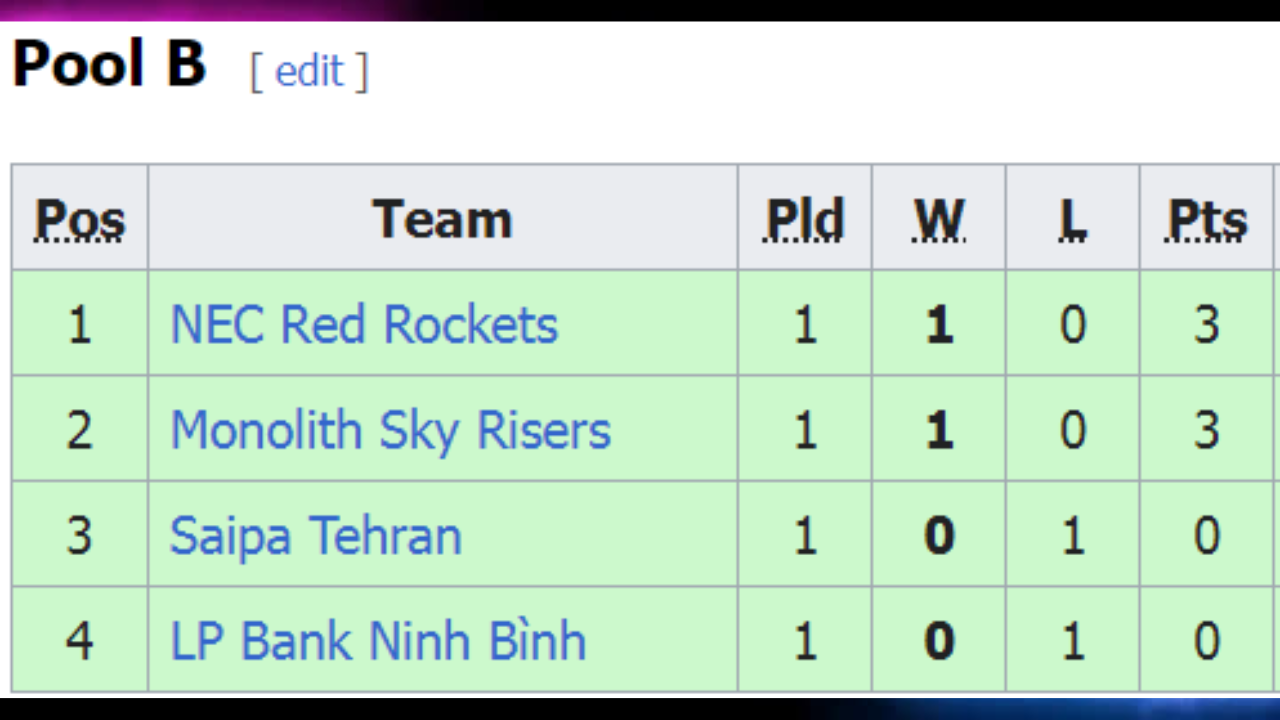Click the L column header abbreviation

[x=1073, y=219]
